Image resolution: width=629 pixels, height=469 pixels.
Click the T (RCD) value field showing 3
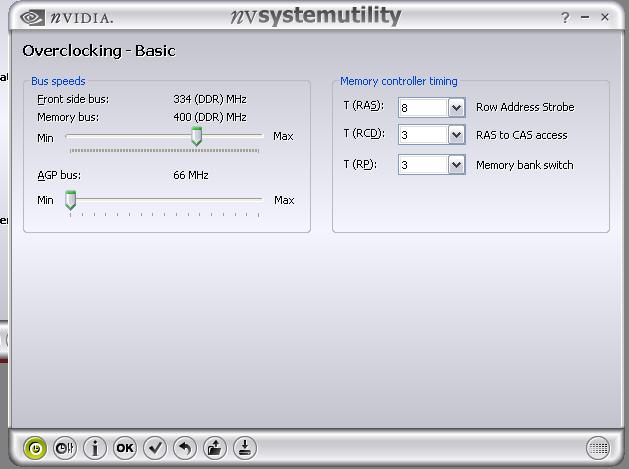tap(423, 135)
